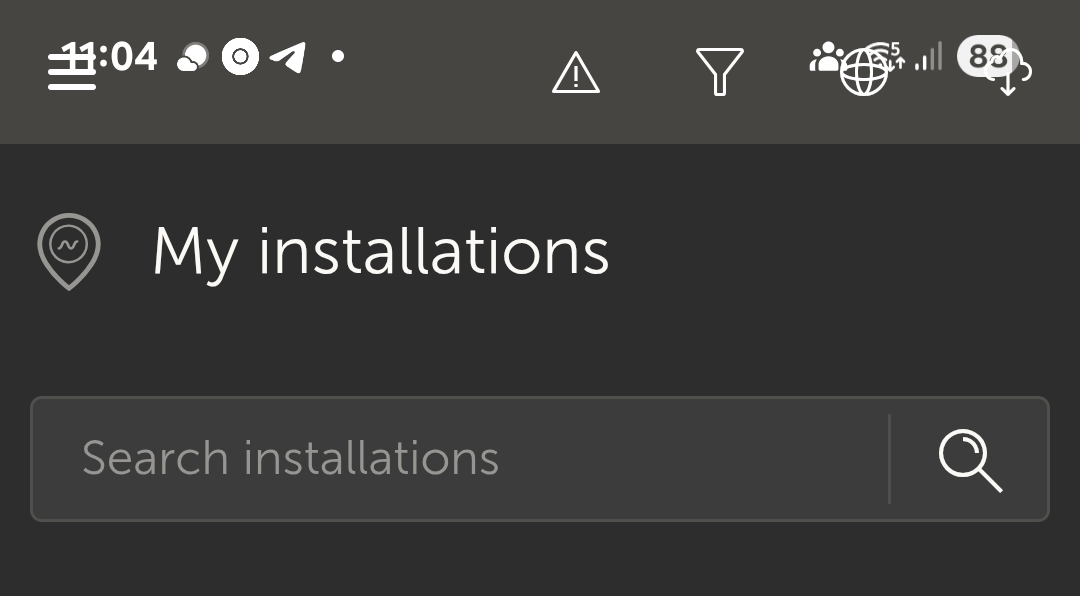Click the My installations heading
1080x596 pixels.
click(380, 251)
